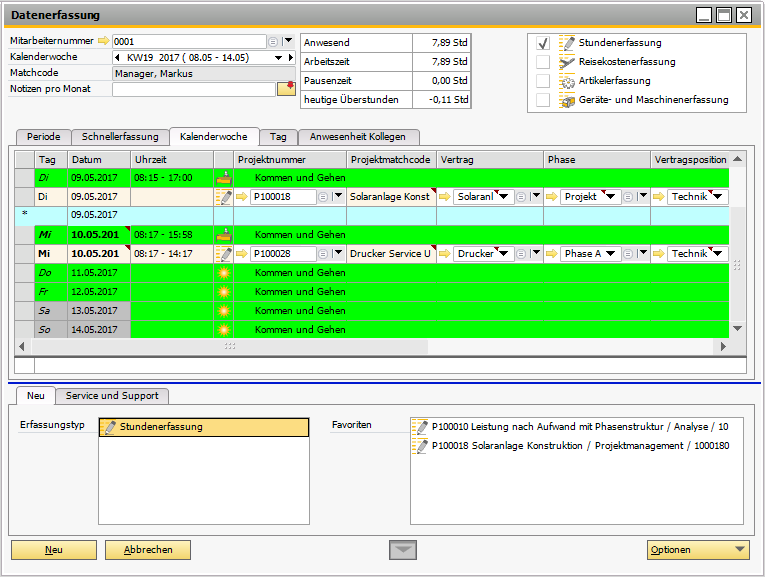Click the Mitarbeiternummer field showing 0001
Screen dimensions: 765x577
click(190, 41)
